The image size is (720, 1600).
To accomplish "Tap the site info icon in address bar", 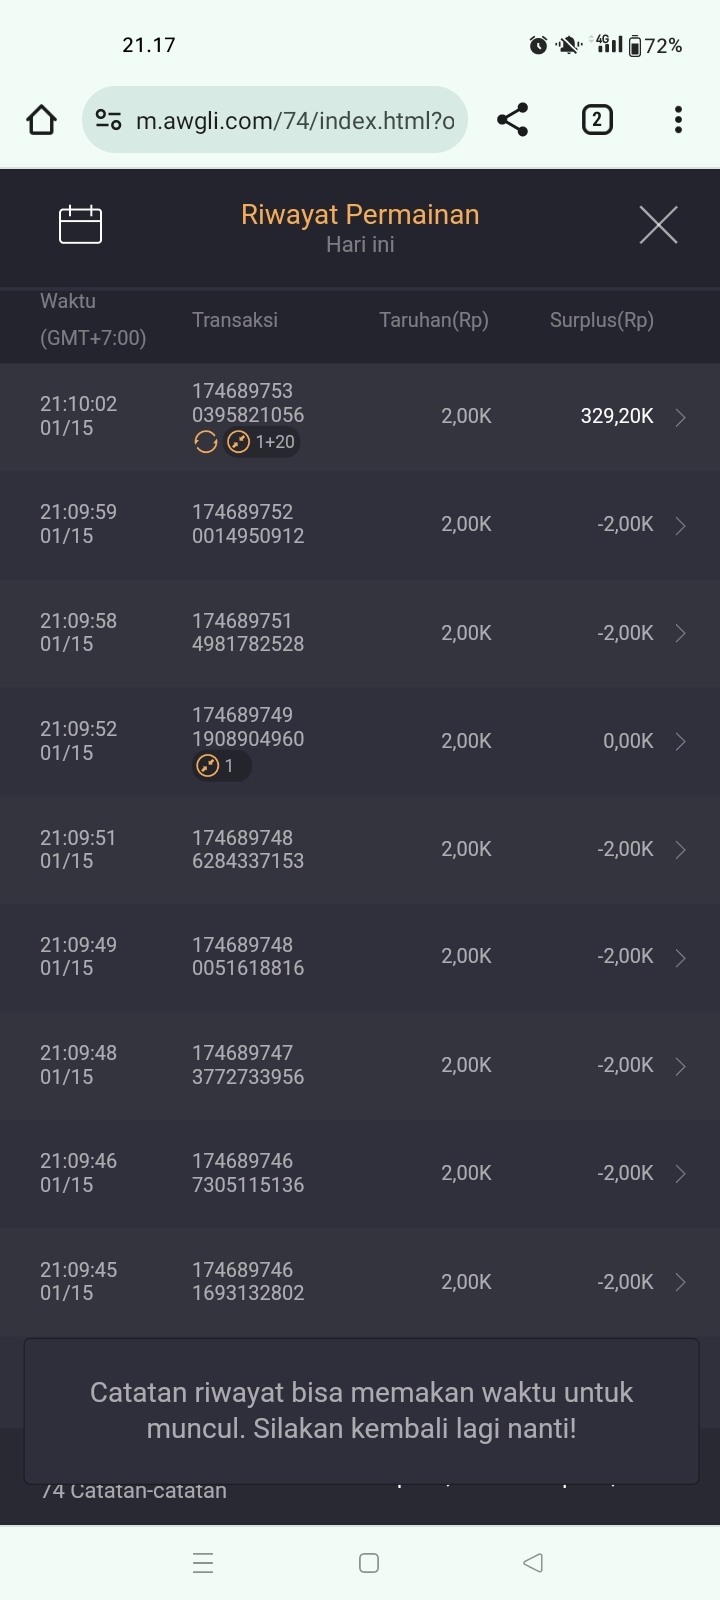I will point(108,120).
